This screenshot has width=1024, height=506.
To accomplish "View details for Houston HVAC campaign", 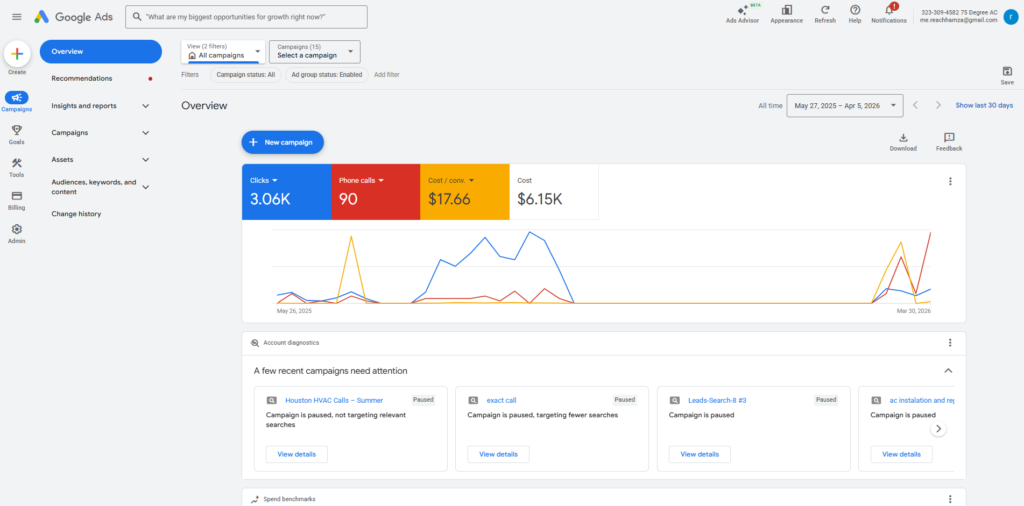I will point(296,454).
